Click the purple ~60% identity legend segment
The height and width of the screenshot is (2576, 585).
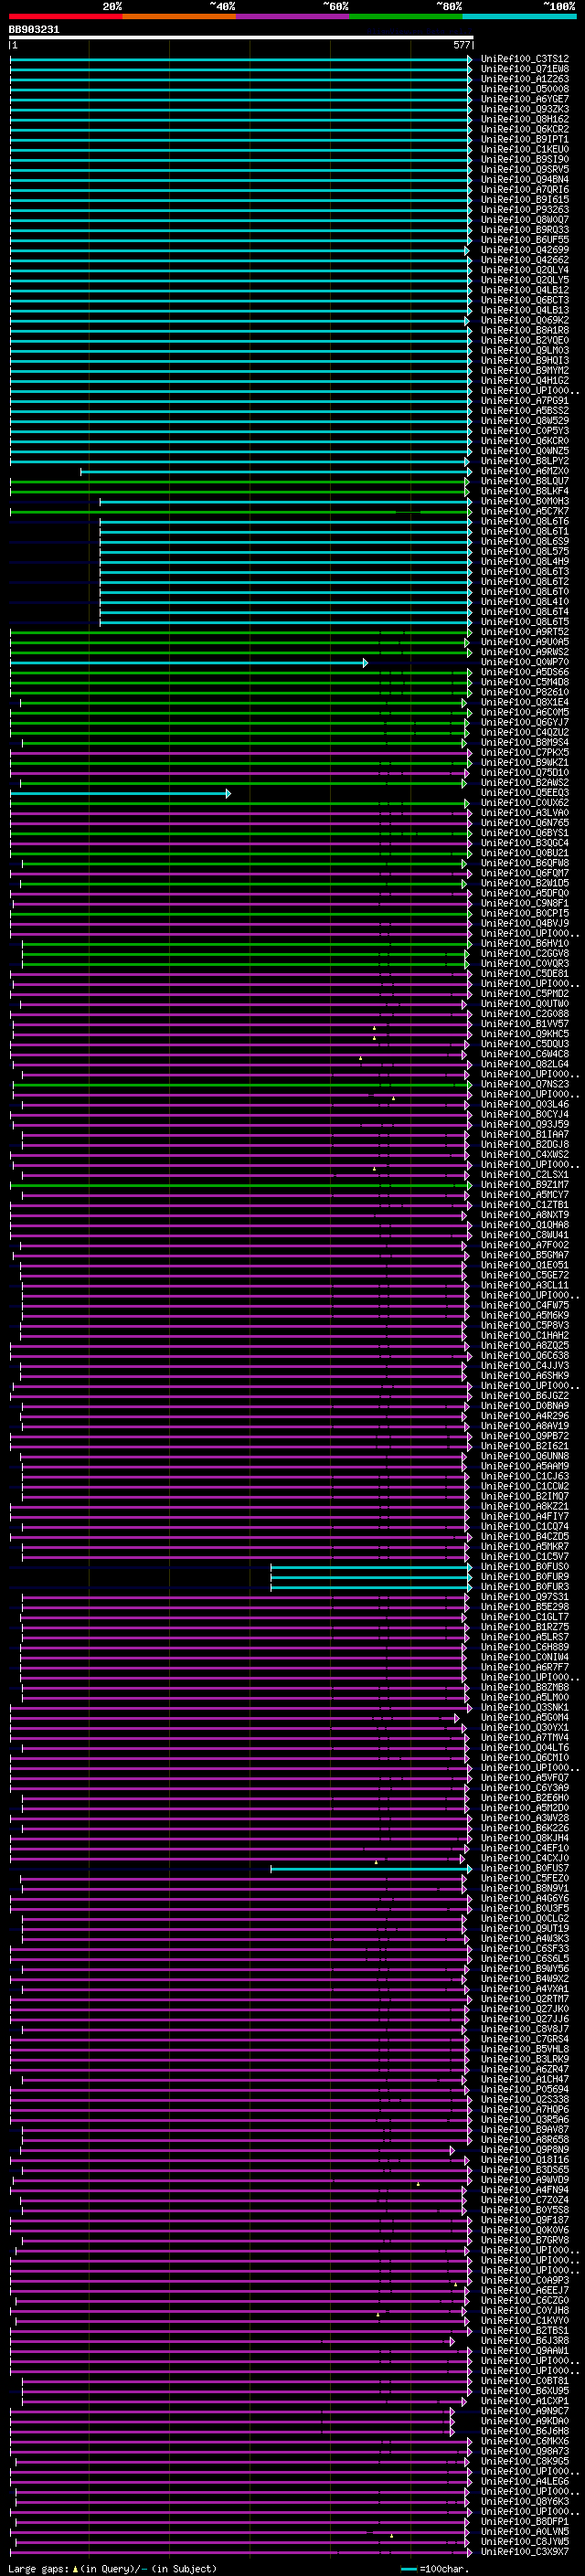(293, 16)
